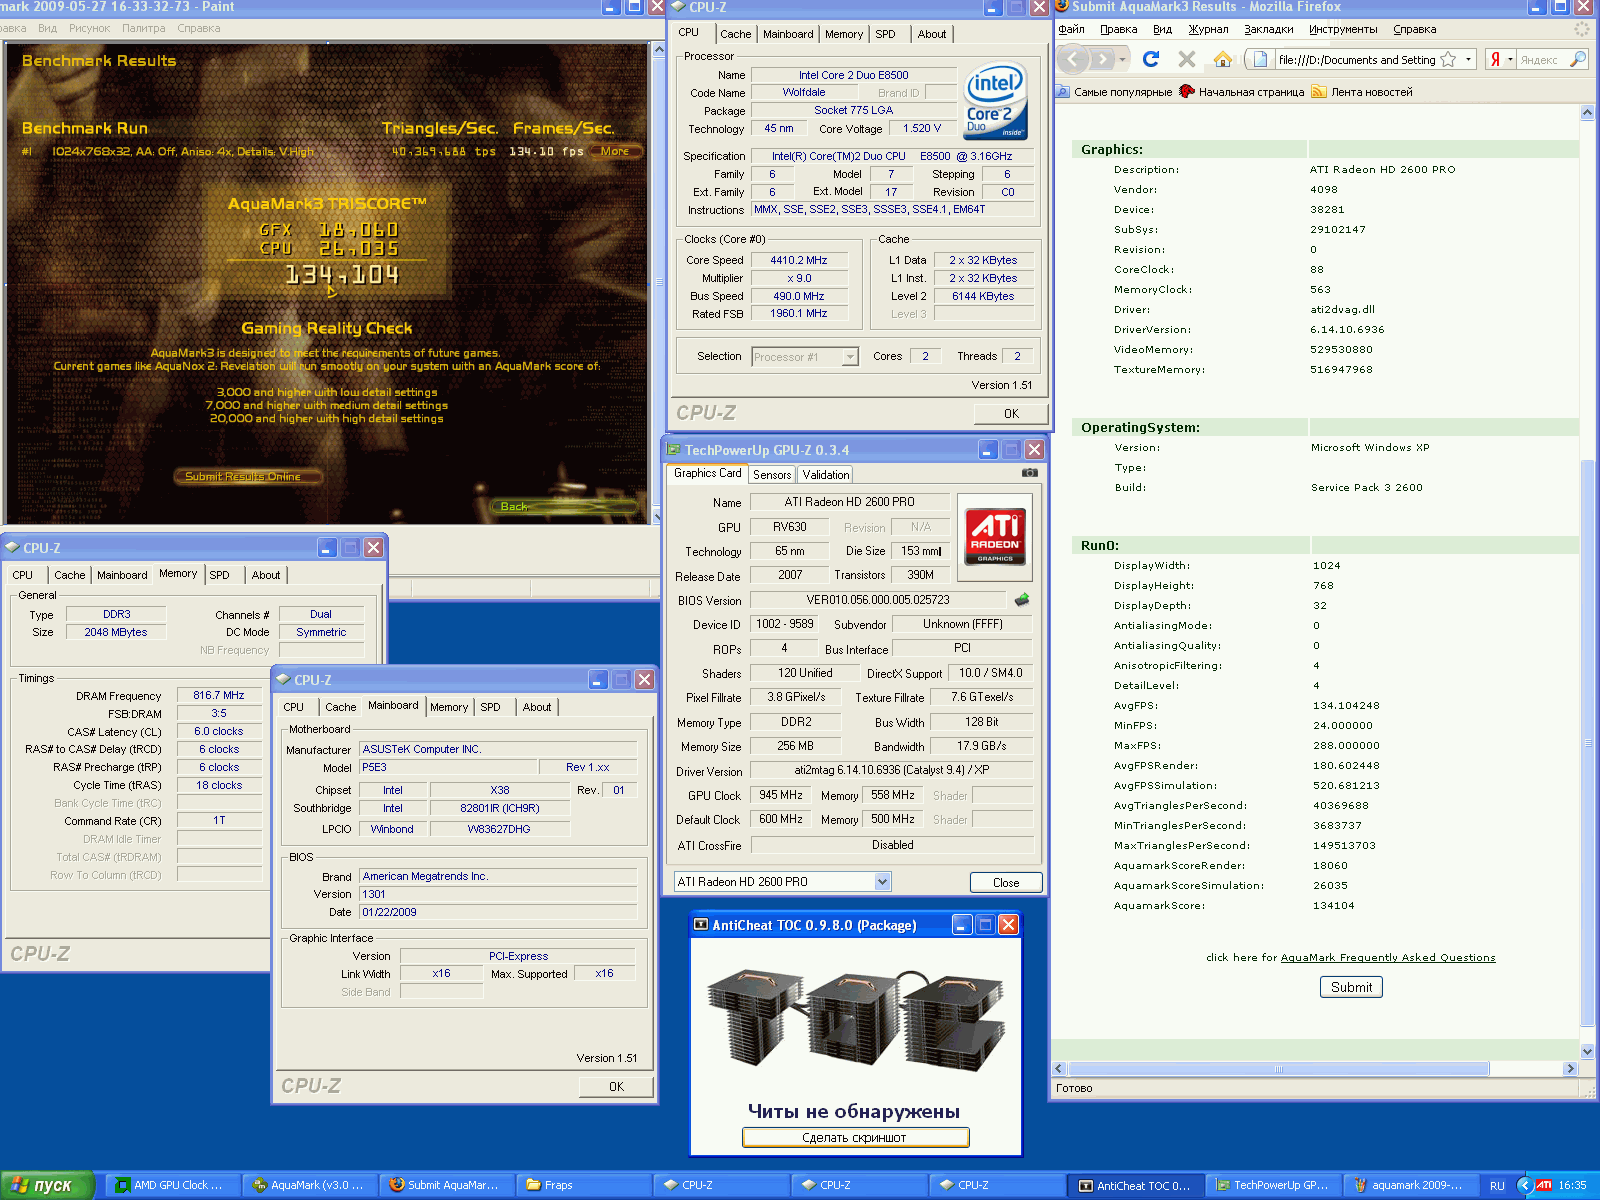
Task: Click the Firefox stop loading X icon
Action: pyautogui.click(x=1187, y=59)
